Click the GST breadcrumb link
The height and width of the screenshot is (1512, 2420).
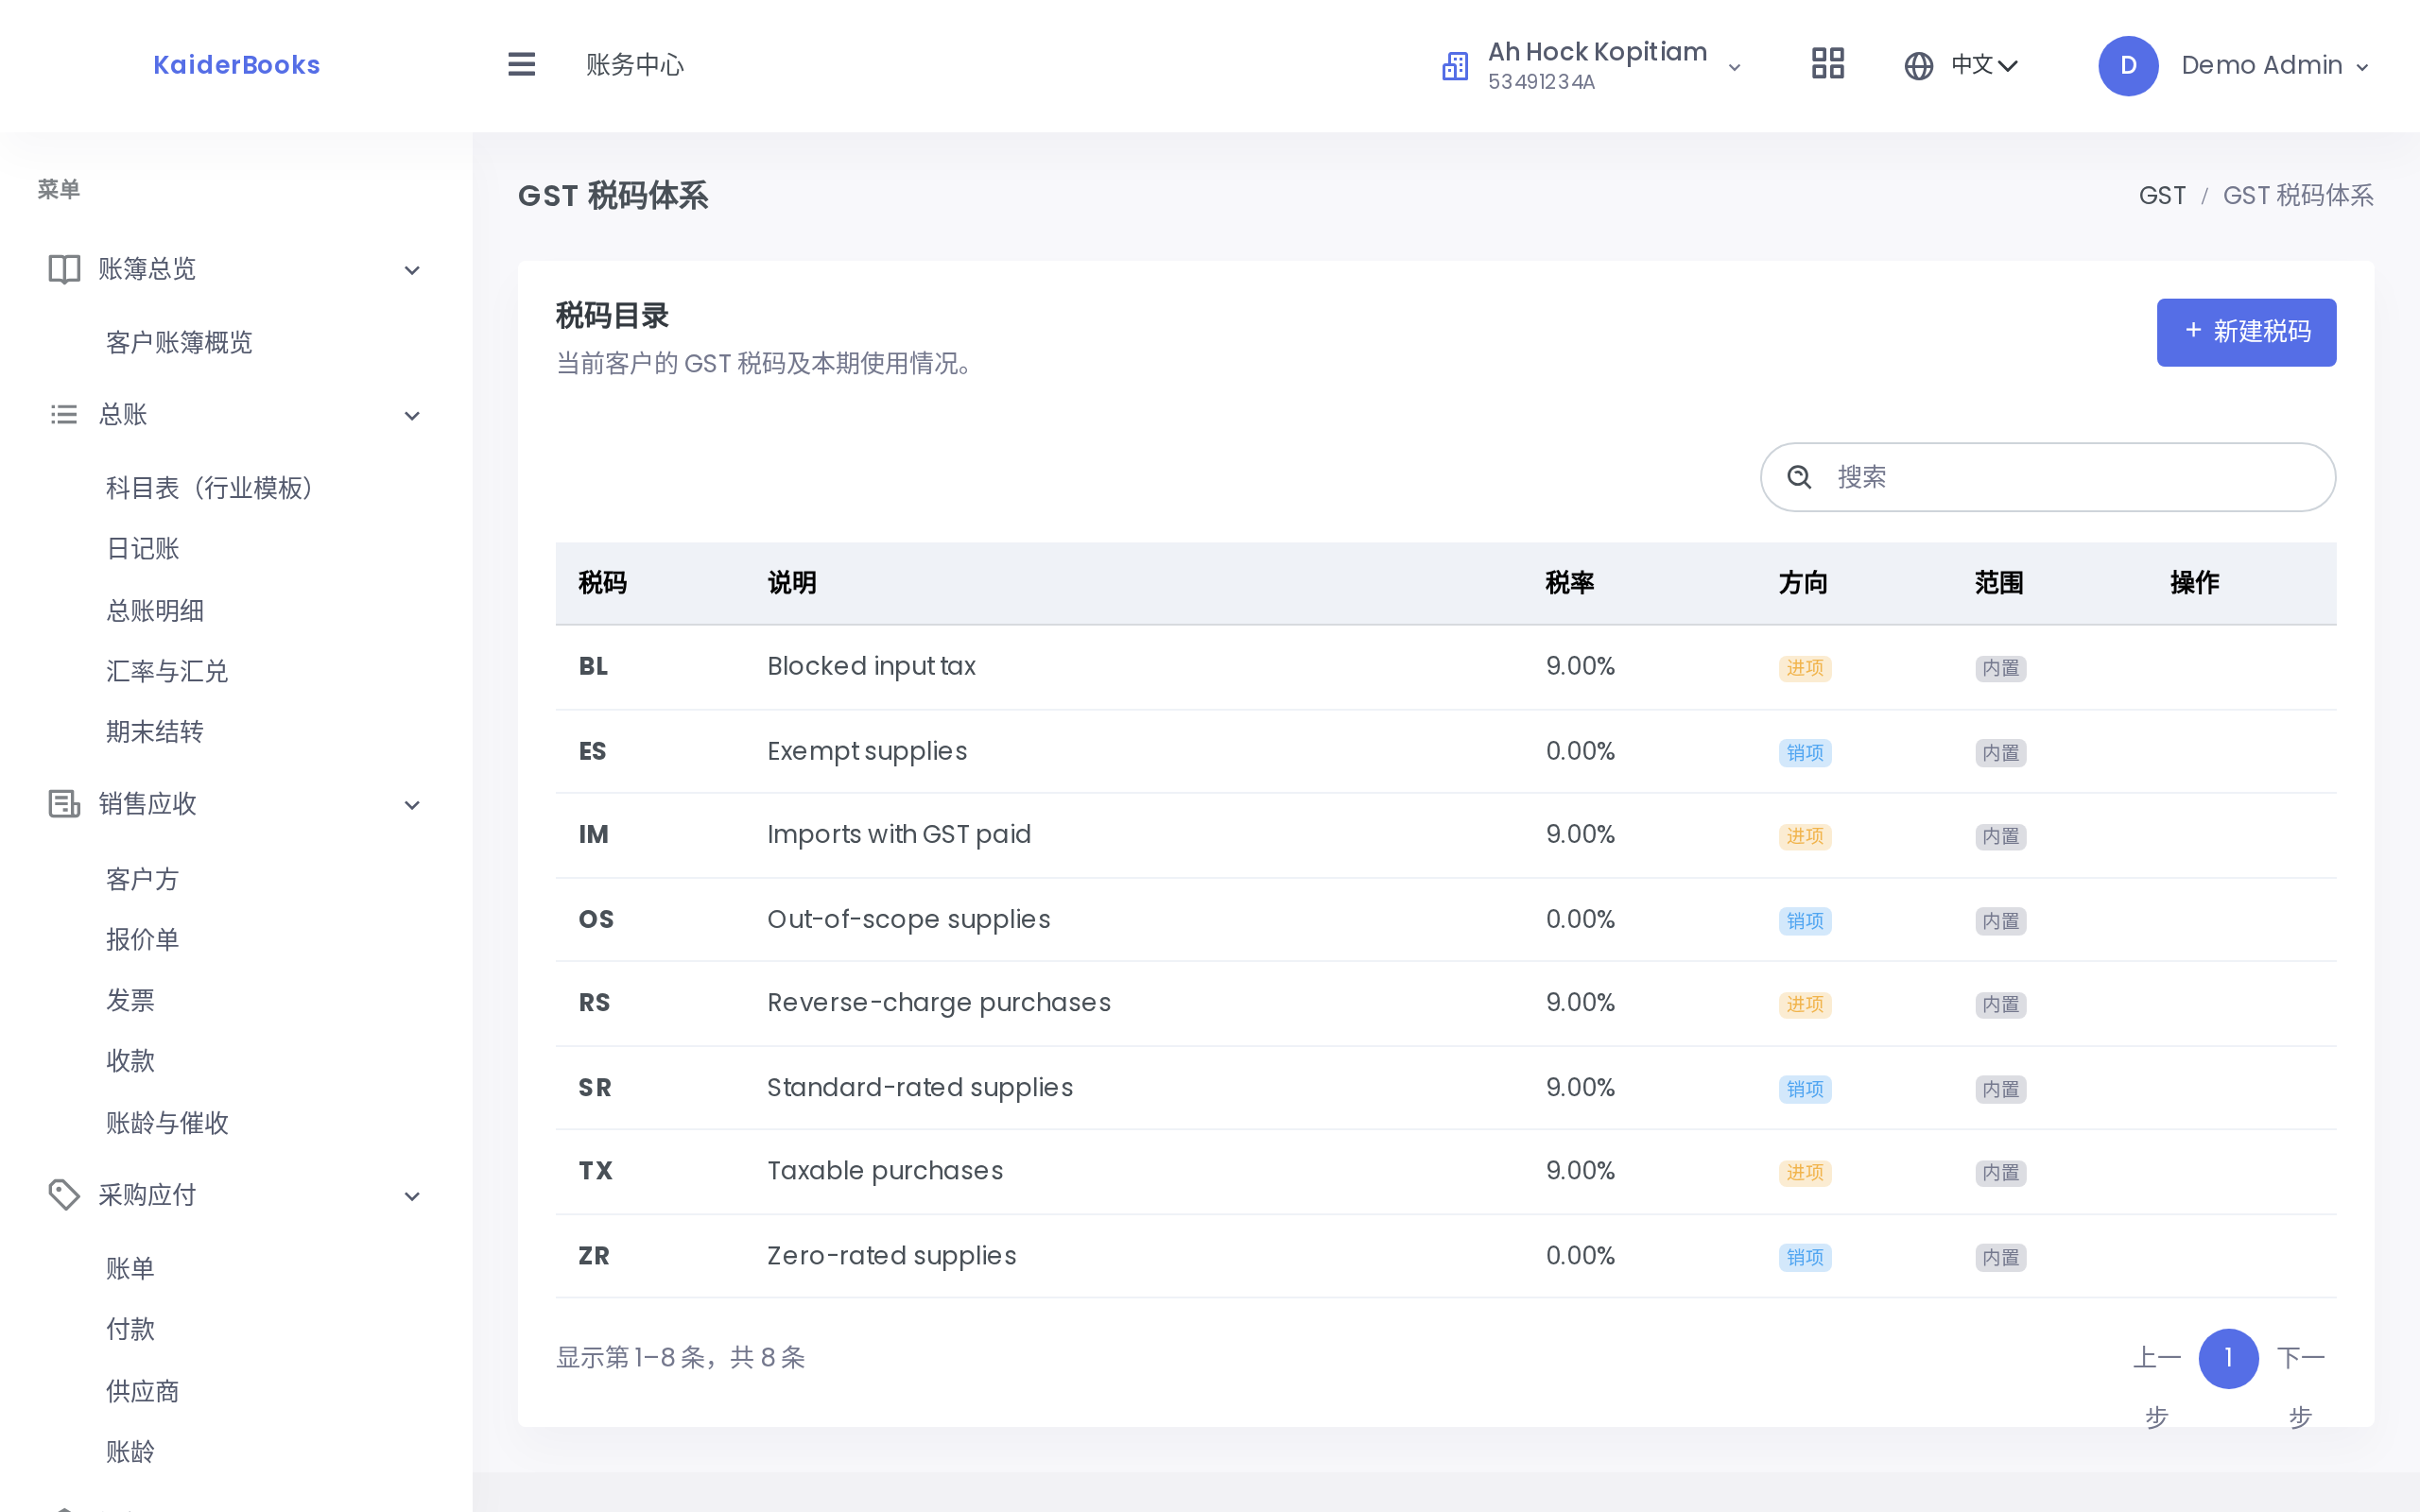(2162, 196)
